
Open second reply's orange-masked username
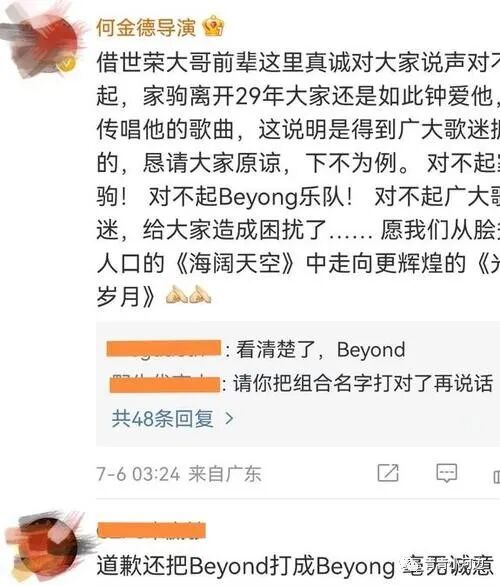pos(165,384)
